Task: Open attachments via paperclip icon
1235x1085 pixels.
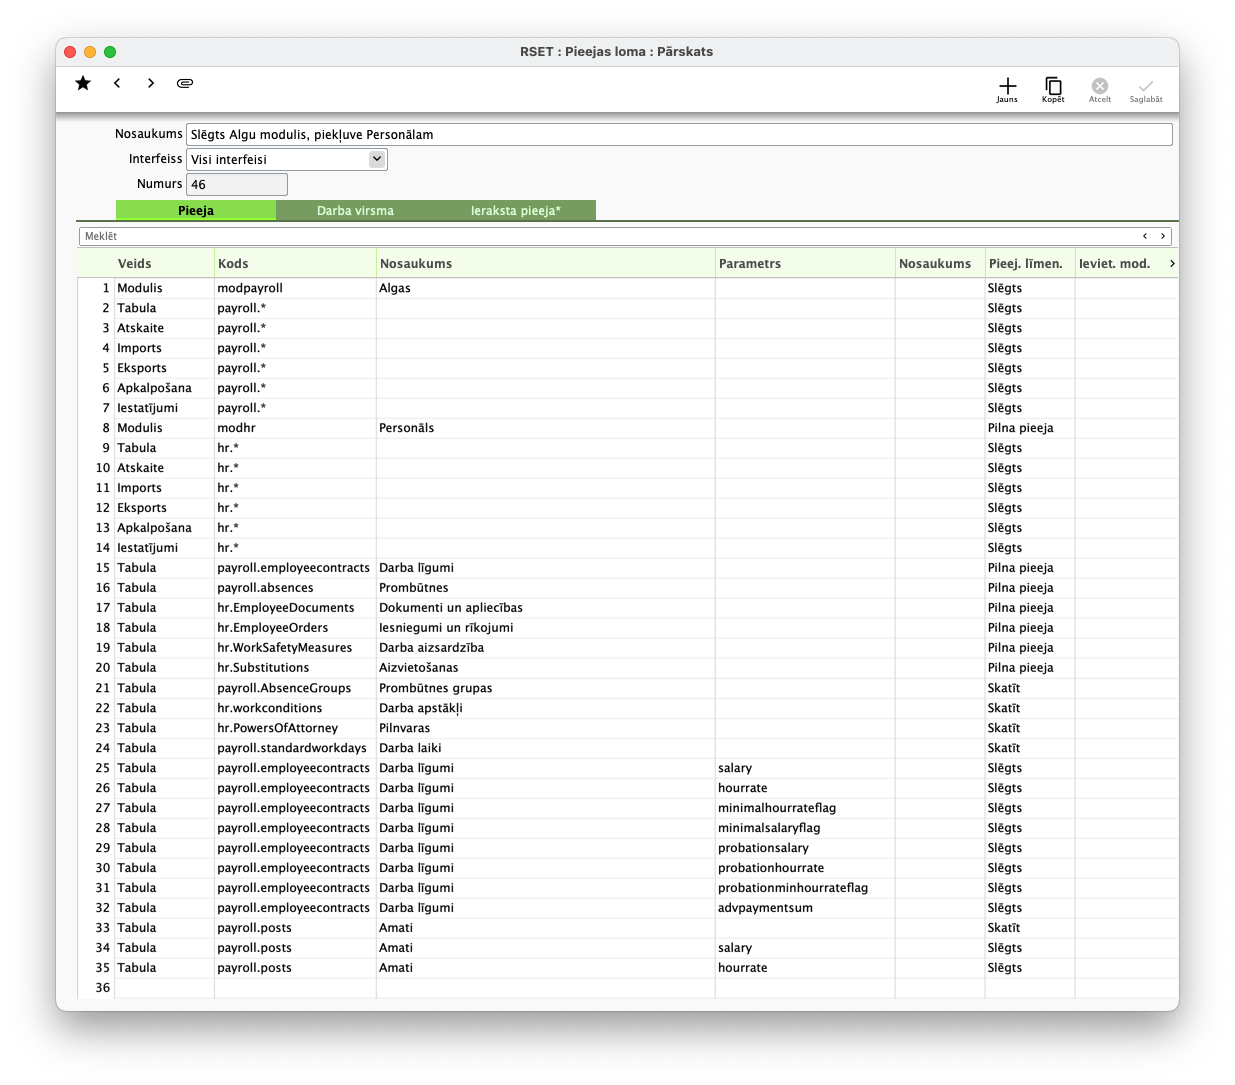Action: click(x=185, y=83)
